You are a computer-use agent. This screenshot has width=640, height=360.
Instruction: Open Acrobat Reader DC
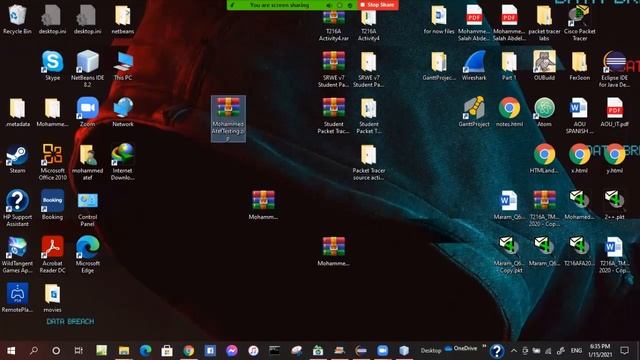(53, 255)
